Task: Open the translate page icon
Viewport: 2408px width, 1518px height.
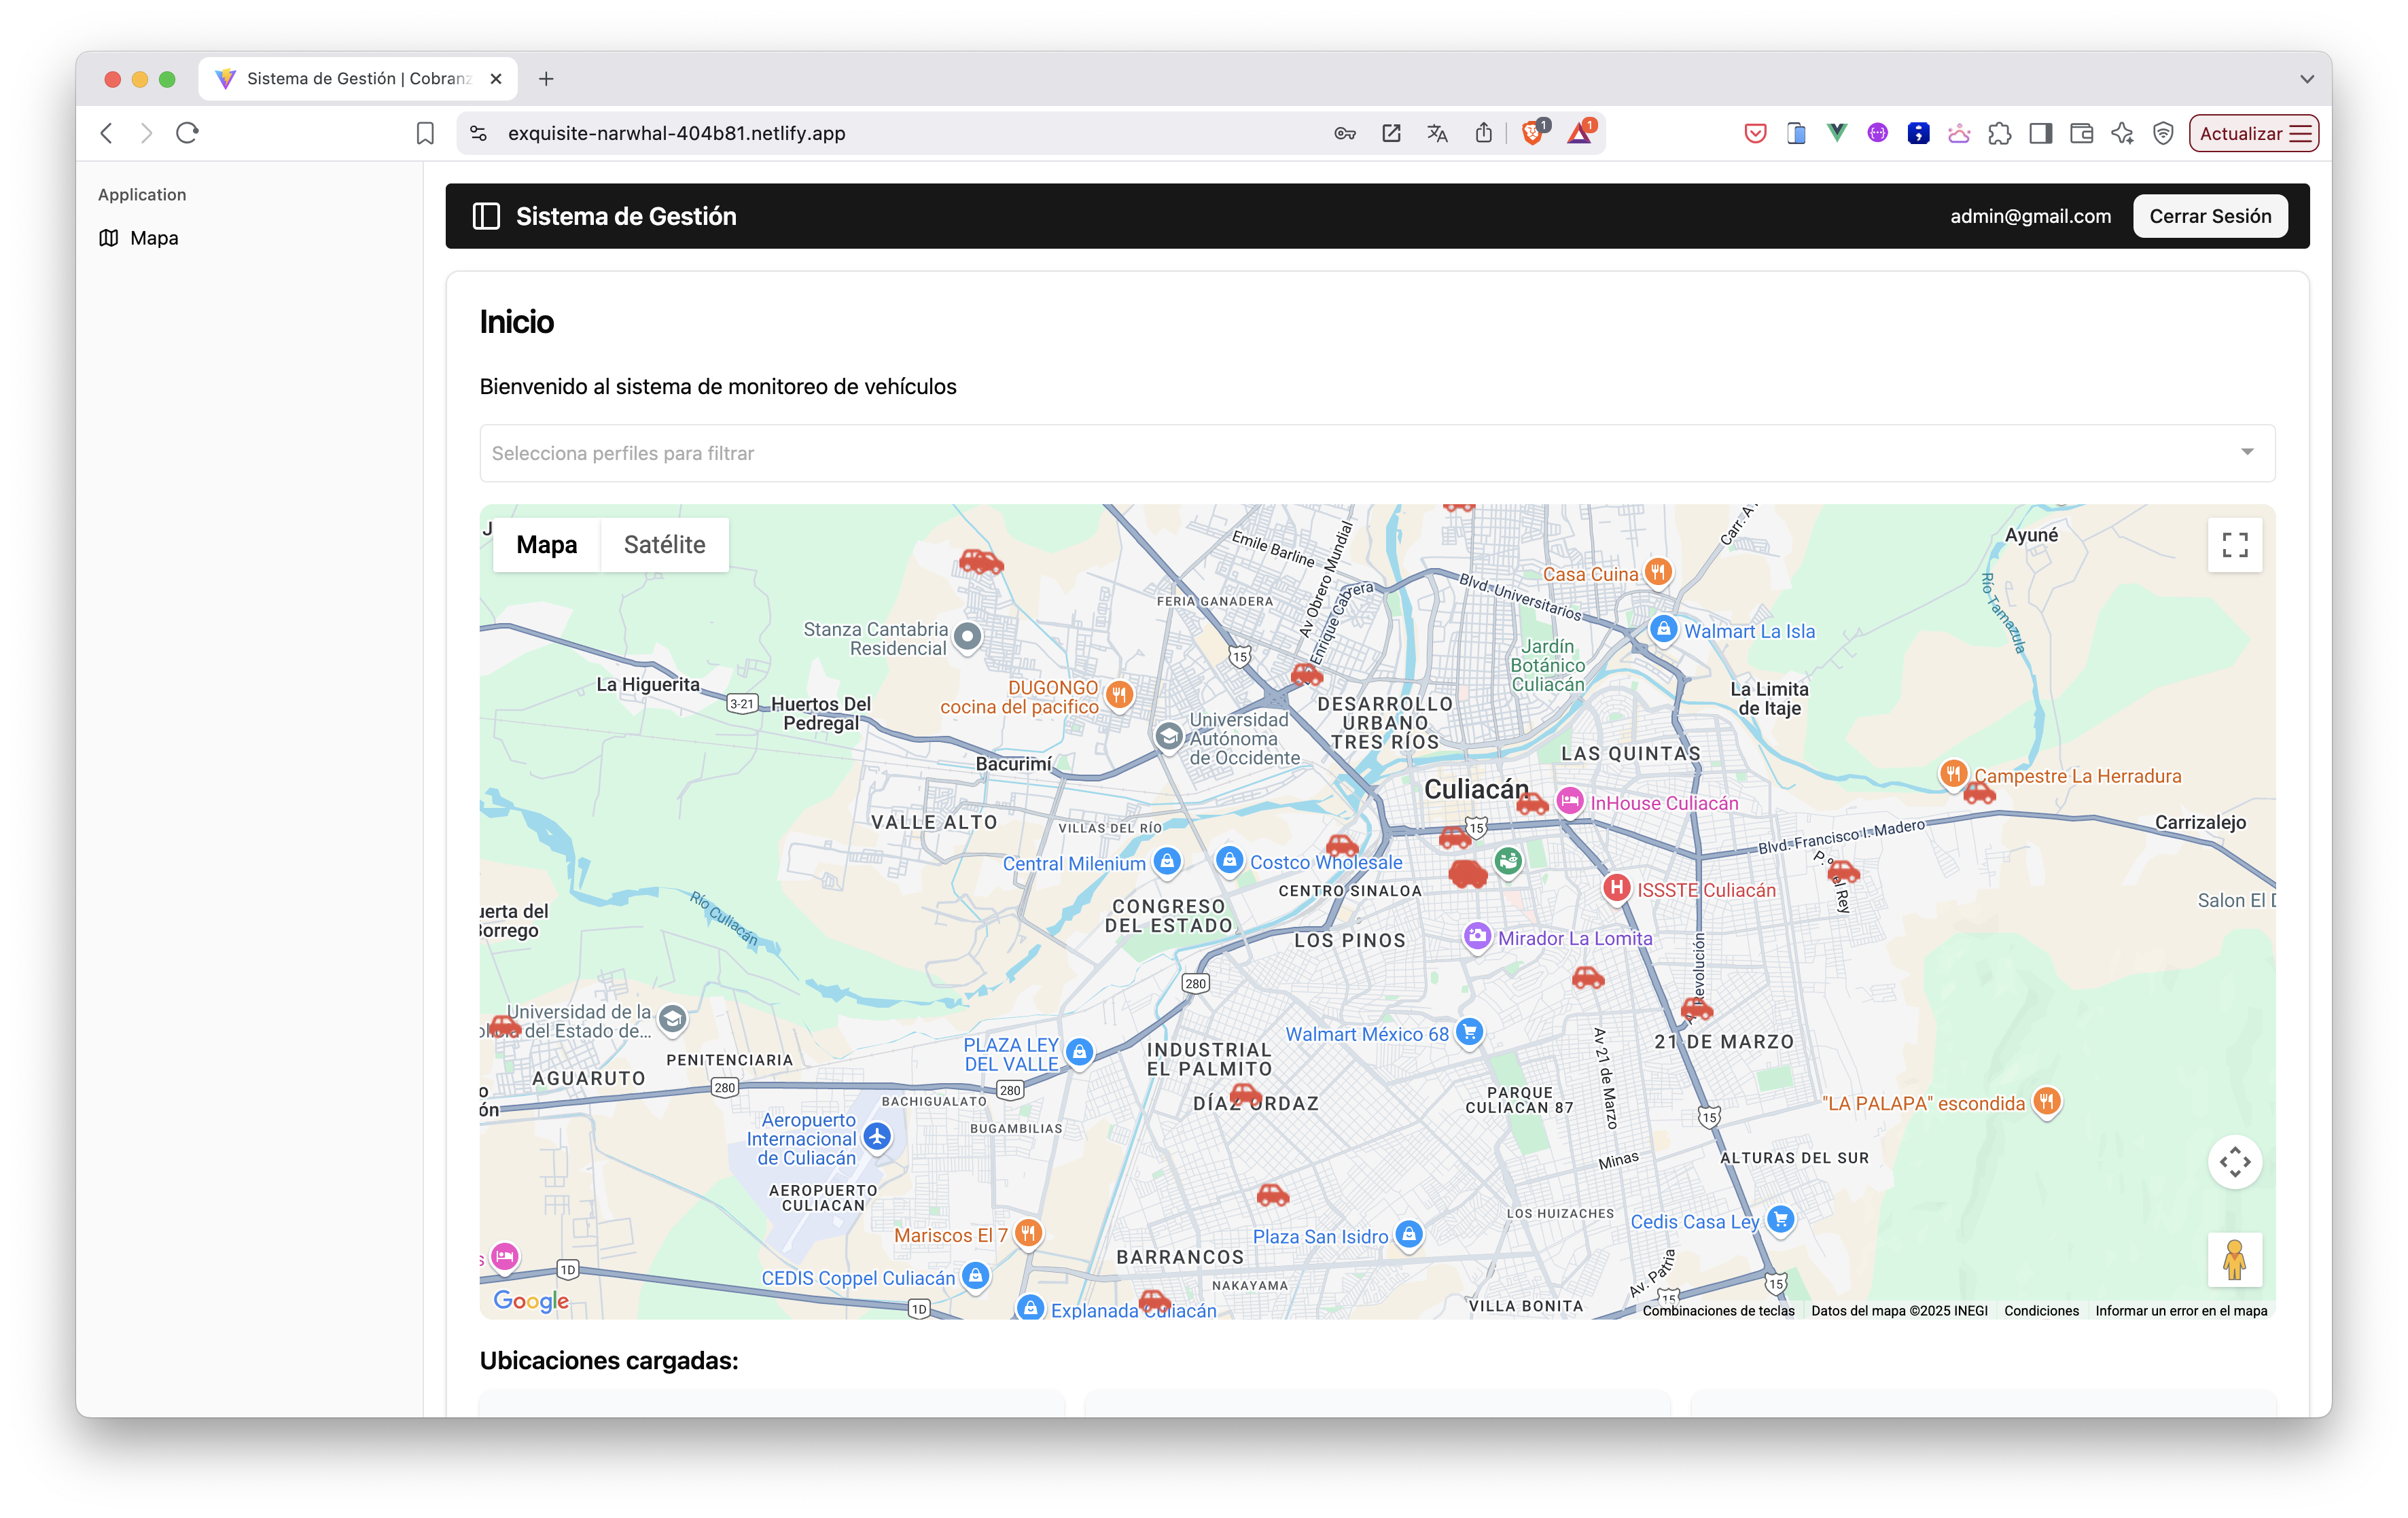Action: (1437, 133)
